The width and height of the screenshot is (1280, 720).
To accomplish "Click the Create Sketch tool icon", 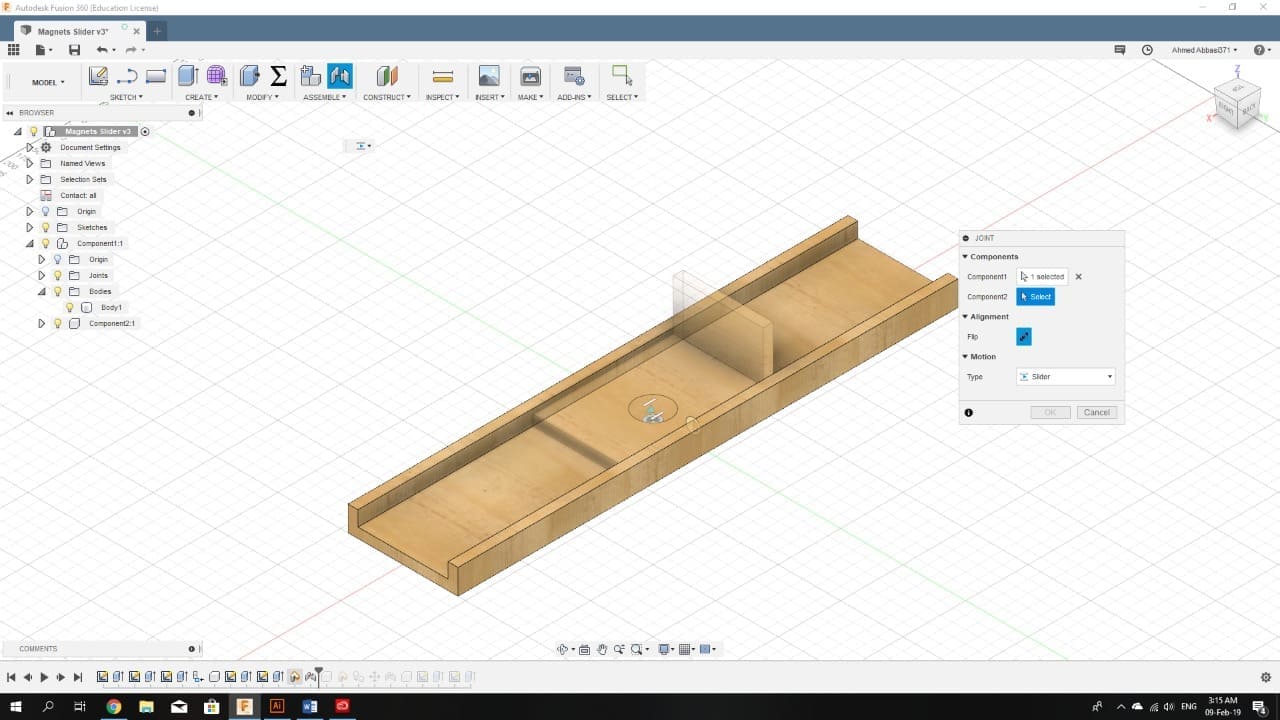I will tap(98, 76).
